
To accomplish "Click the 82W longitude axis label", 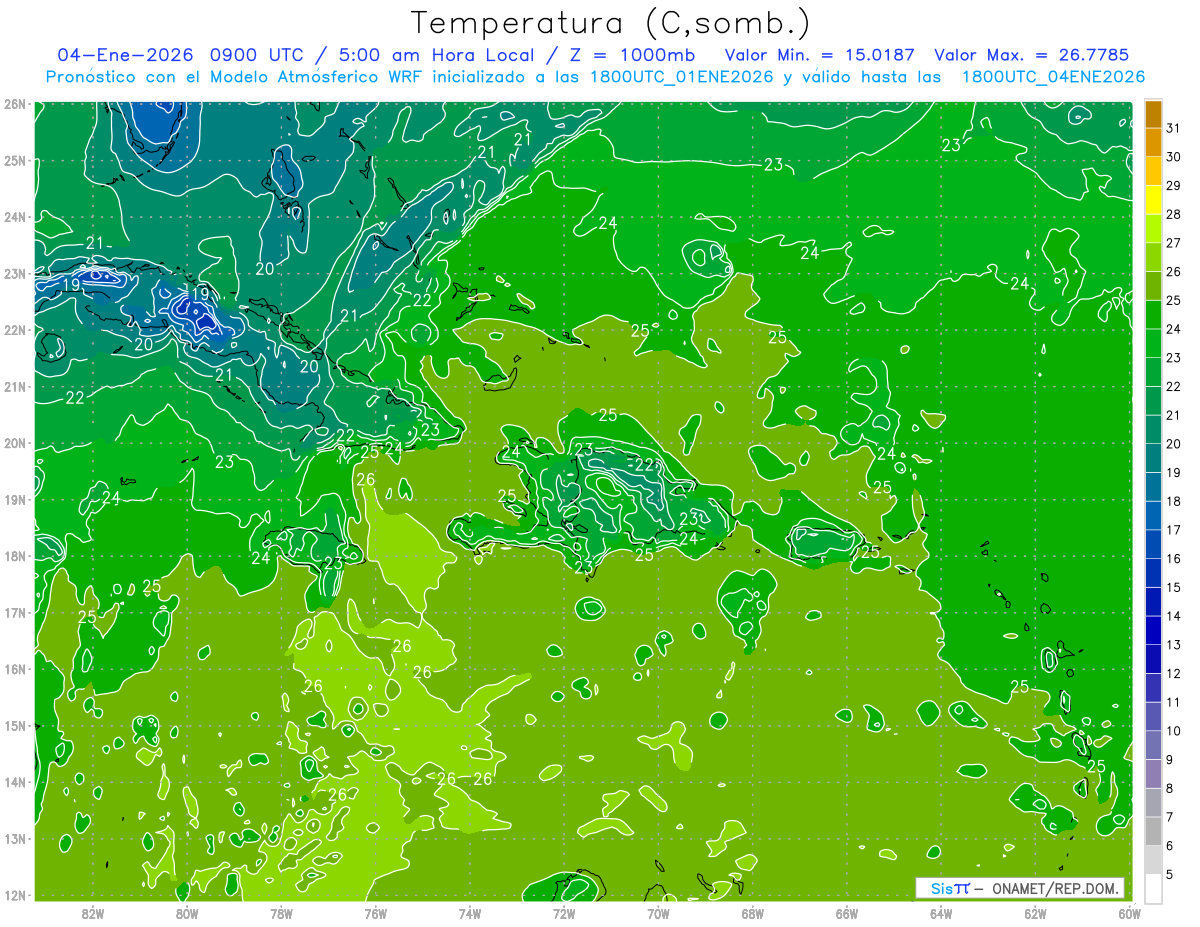I will pyautogui.click(x=93, y=912).
